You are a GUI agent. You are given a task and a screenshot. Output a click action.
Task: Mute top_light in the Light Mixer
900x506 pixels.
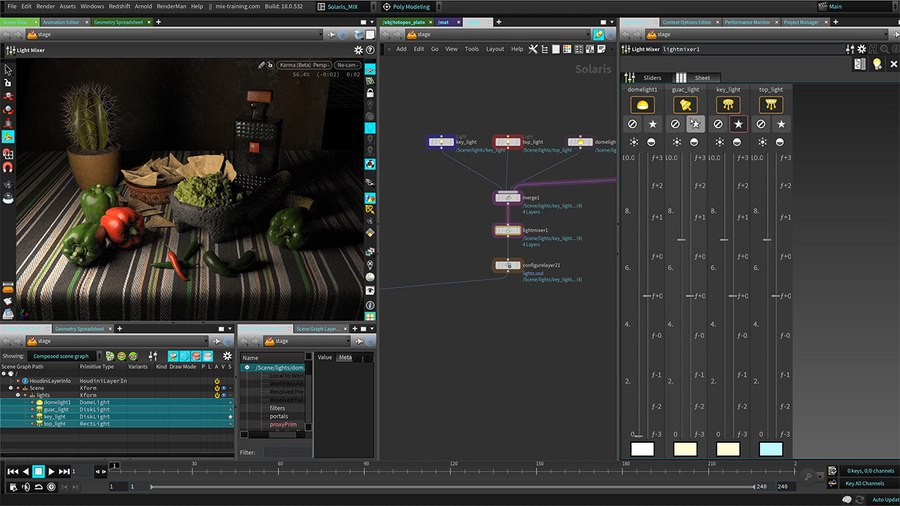[761, 124]
